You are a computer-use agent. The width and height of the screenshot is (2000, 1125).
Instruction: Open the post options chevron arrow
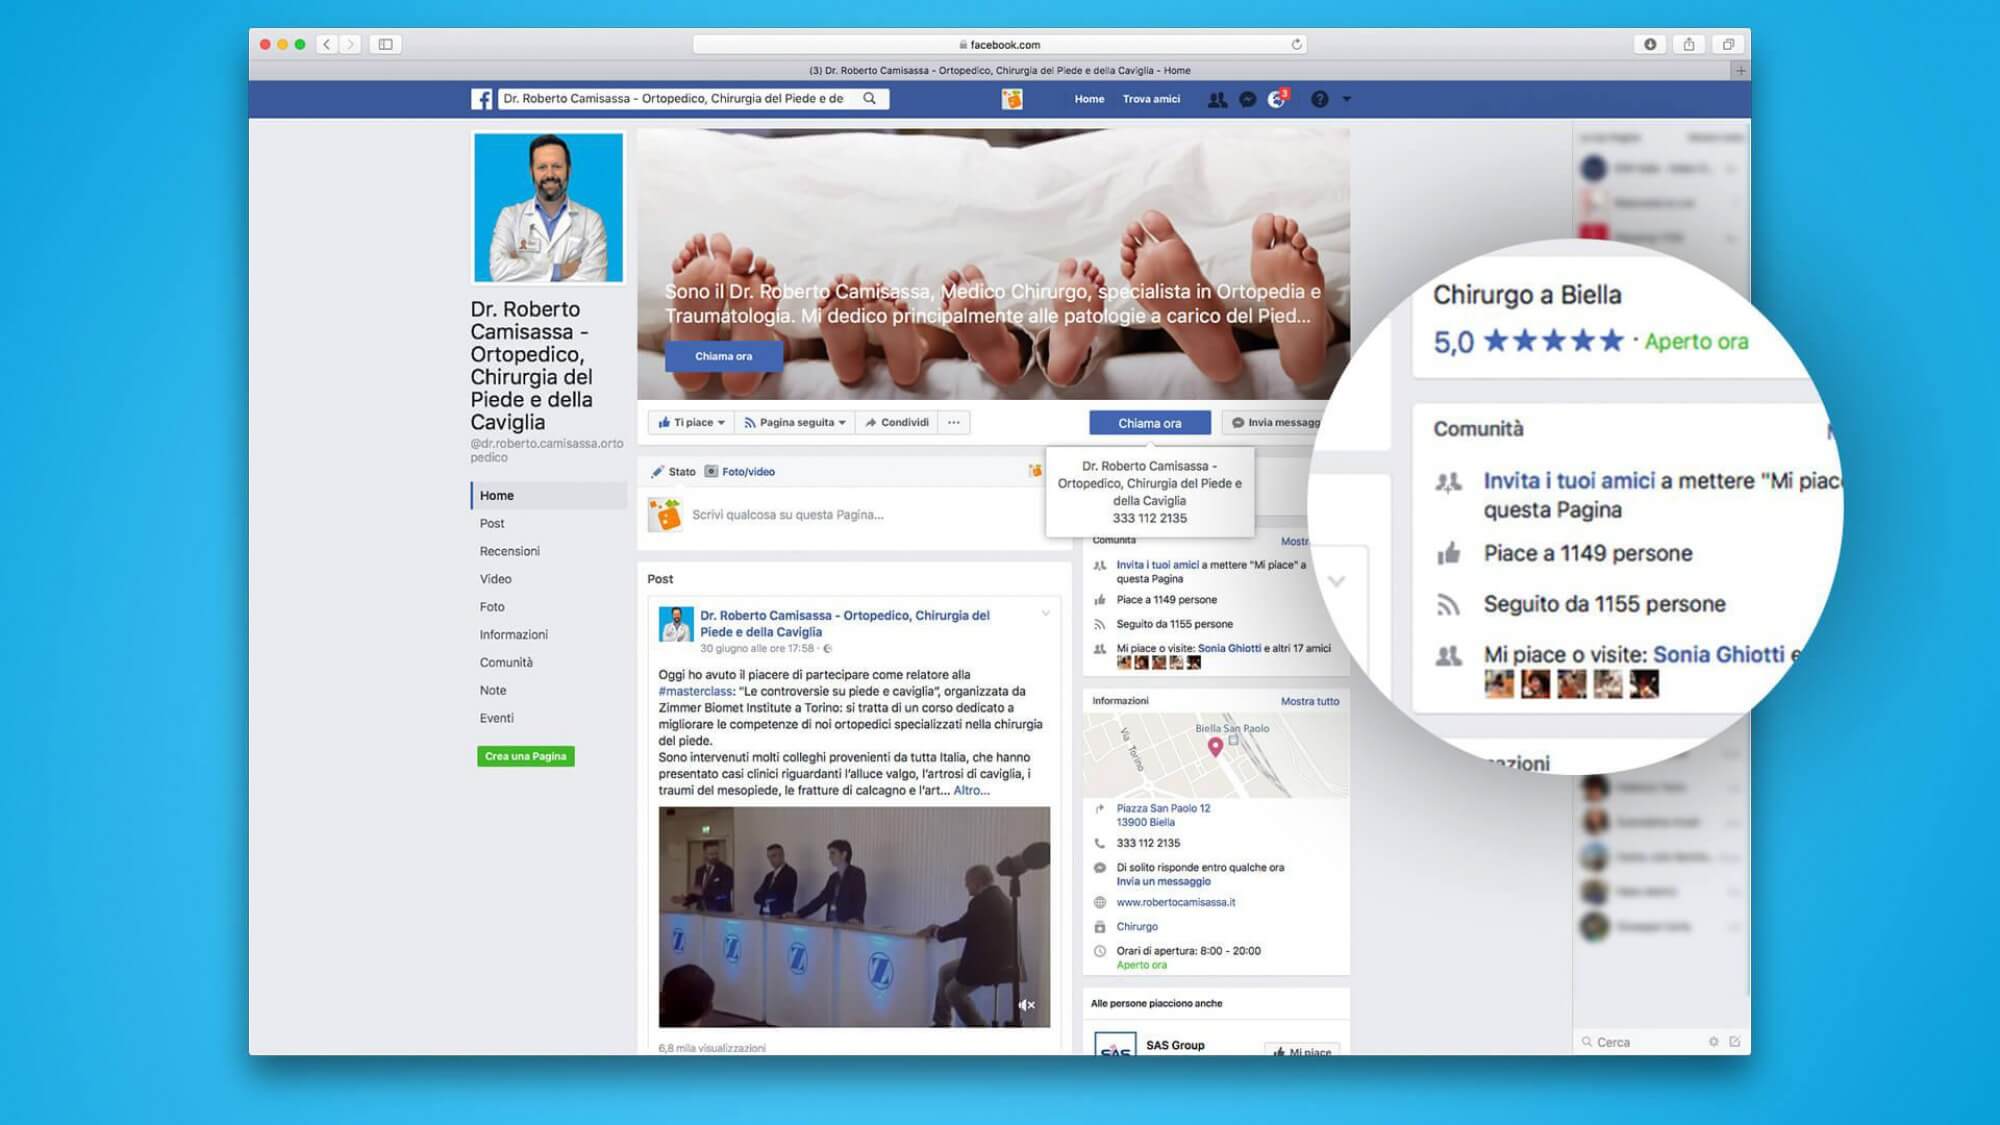[x=1045, y=614]
